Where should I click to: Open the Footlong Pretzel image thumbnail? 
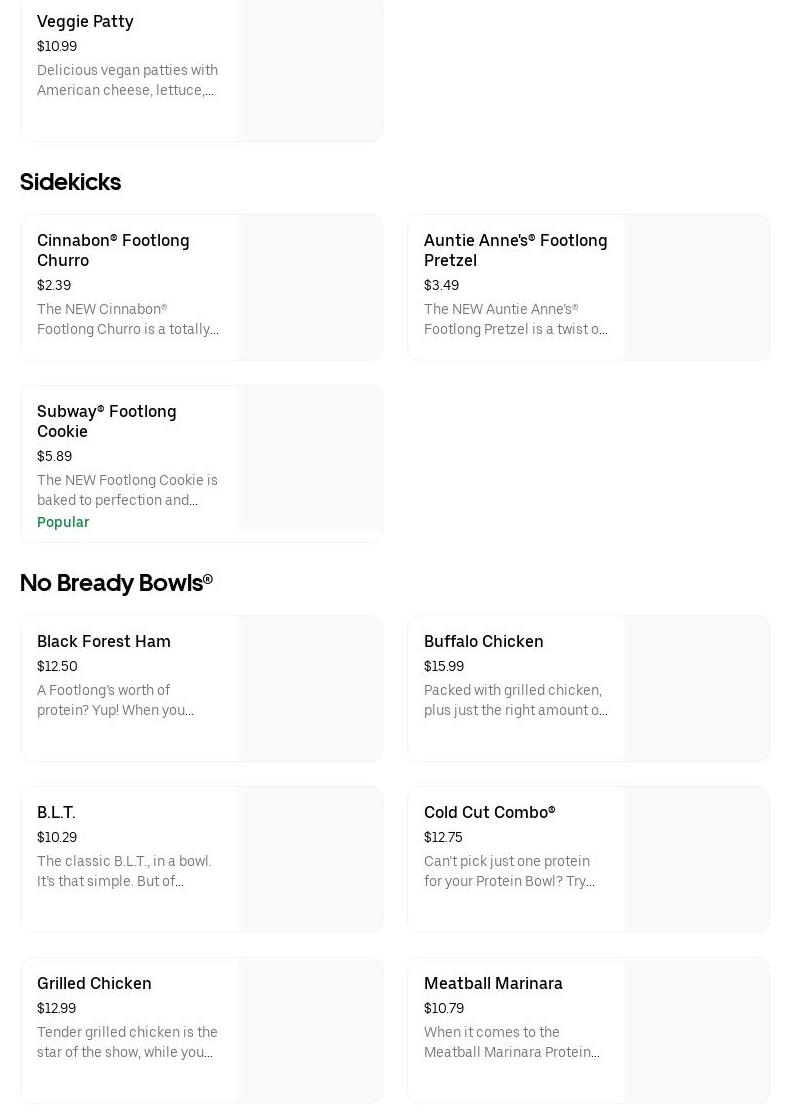click(x=696, y=287)
